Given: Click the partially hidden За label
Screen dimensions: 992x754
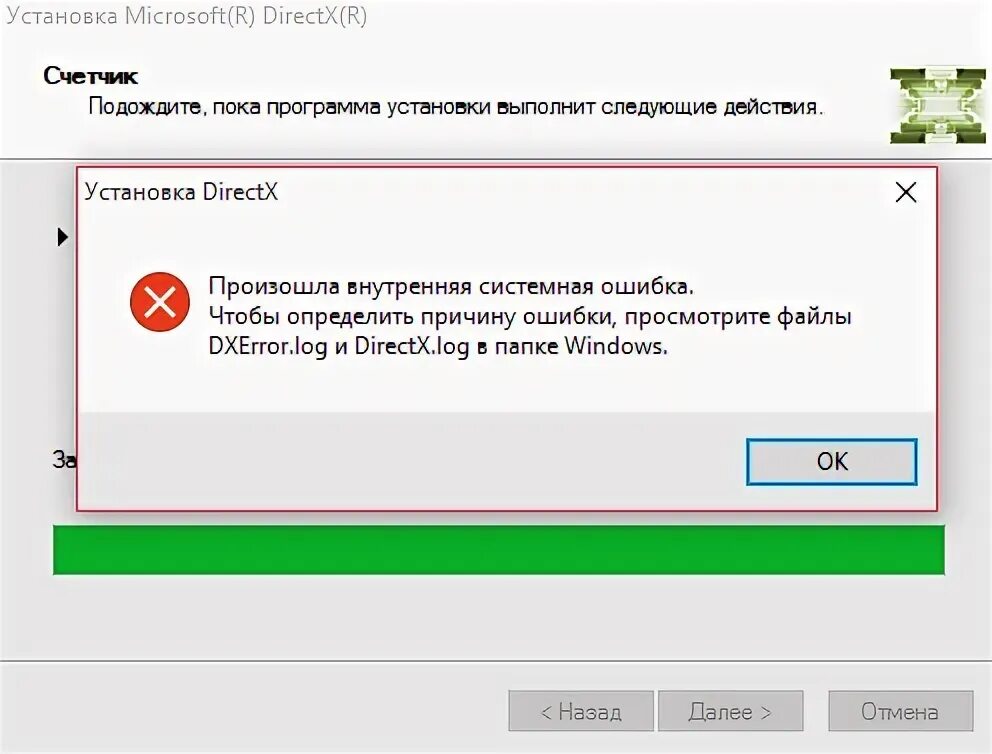Looking at the screenshot, I should (x=64, y=459).
